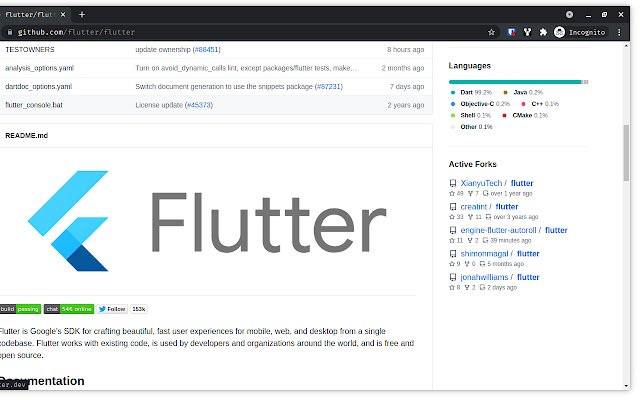Click the Twitter Follow button
The image size is (640, 400).
pyautogui.click(x=112, y=309)
